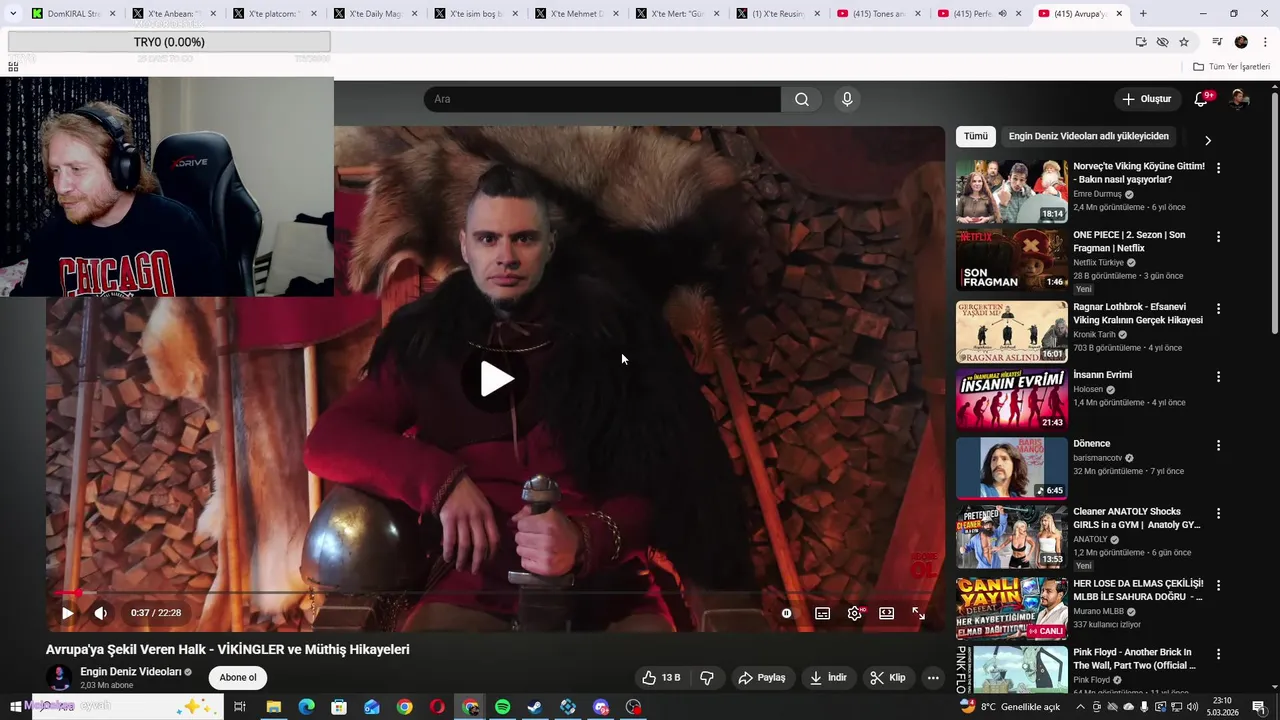Download the video with İndir
Viewport: 1280px width, 720px height.
pyautogui.click(x=828, y=677)
